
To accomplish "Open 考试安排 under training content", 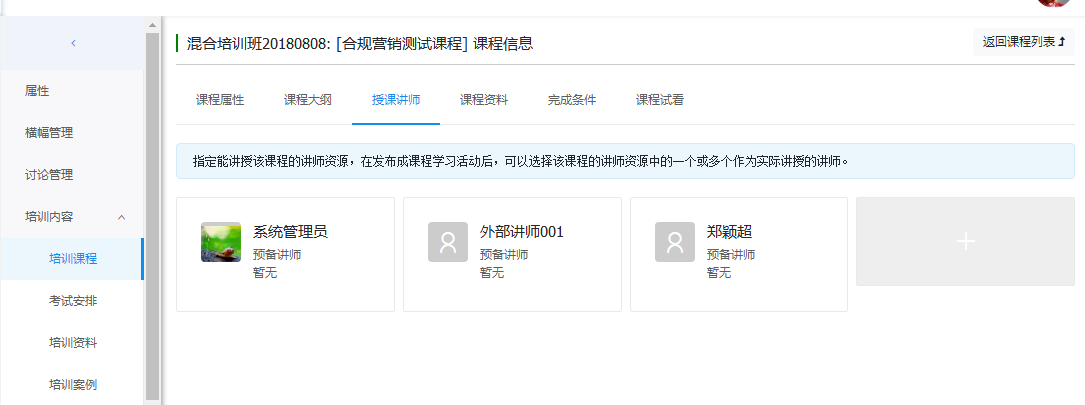I will coord(73,301).
